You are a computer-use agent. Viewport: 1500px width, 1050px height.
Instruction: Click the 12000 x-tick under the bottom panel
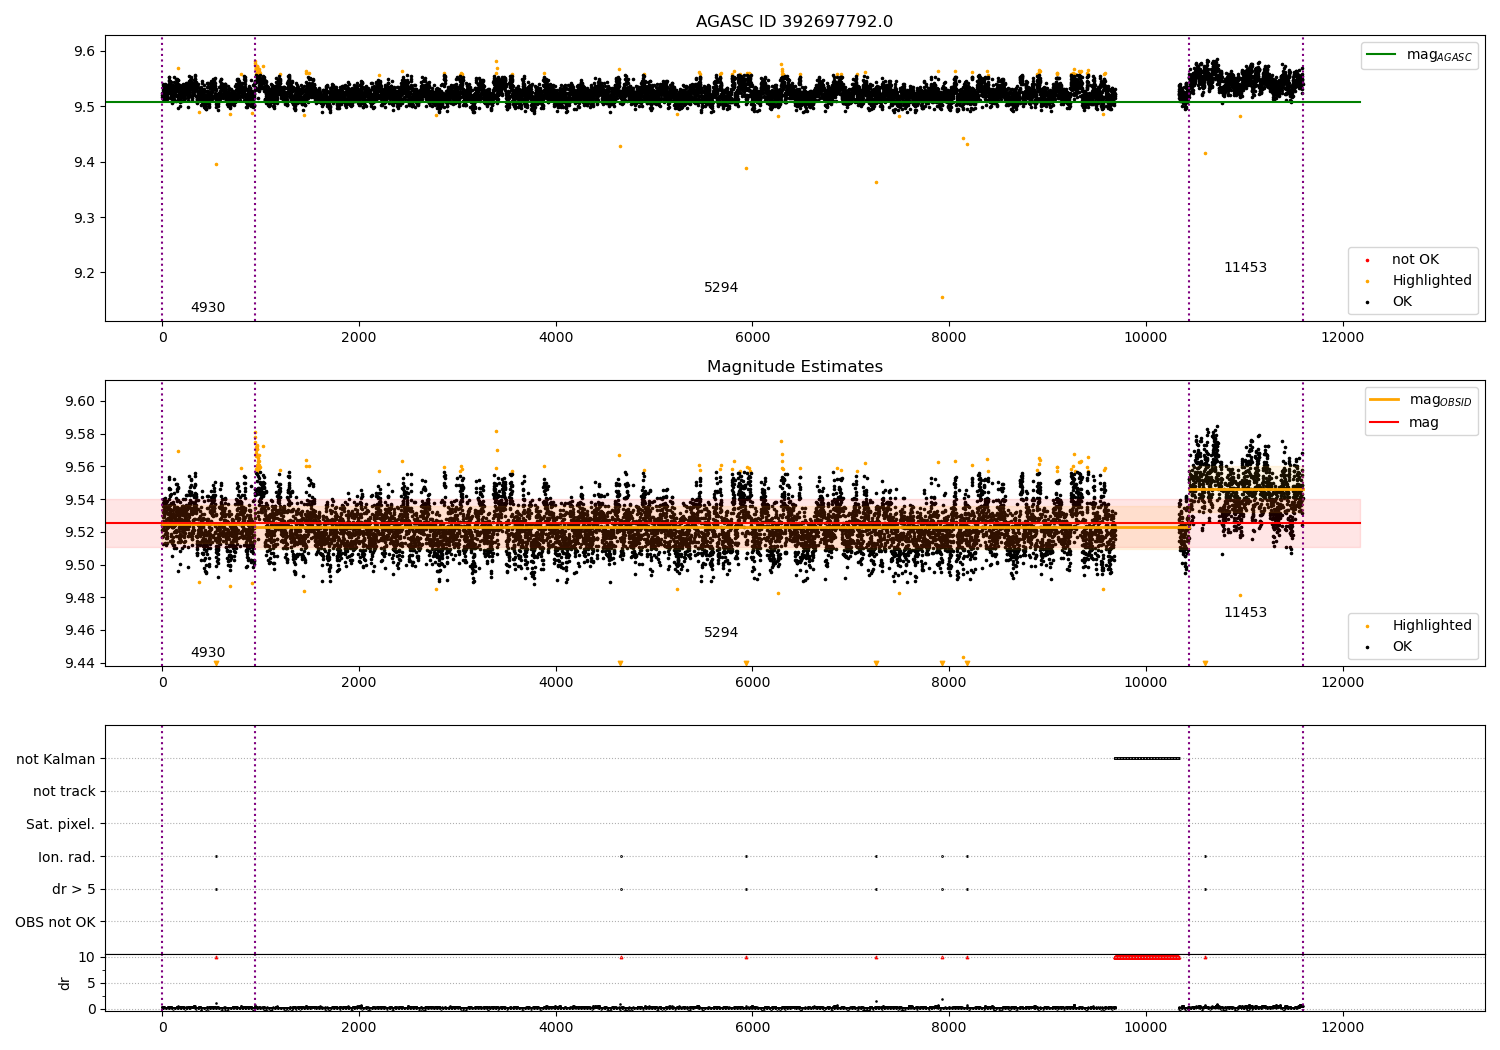1342,1027
